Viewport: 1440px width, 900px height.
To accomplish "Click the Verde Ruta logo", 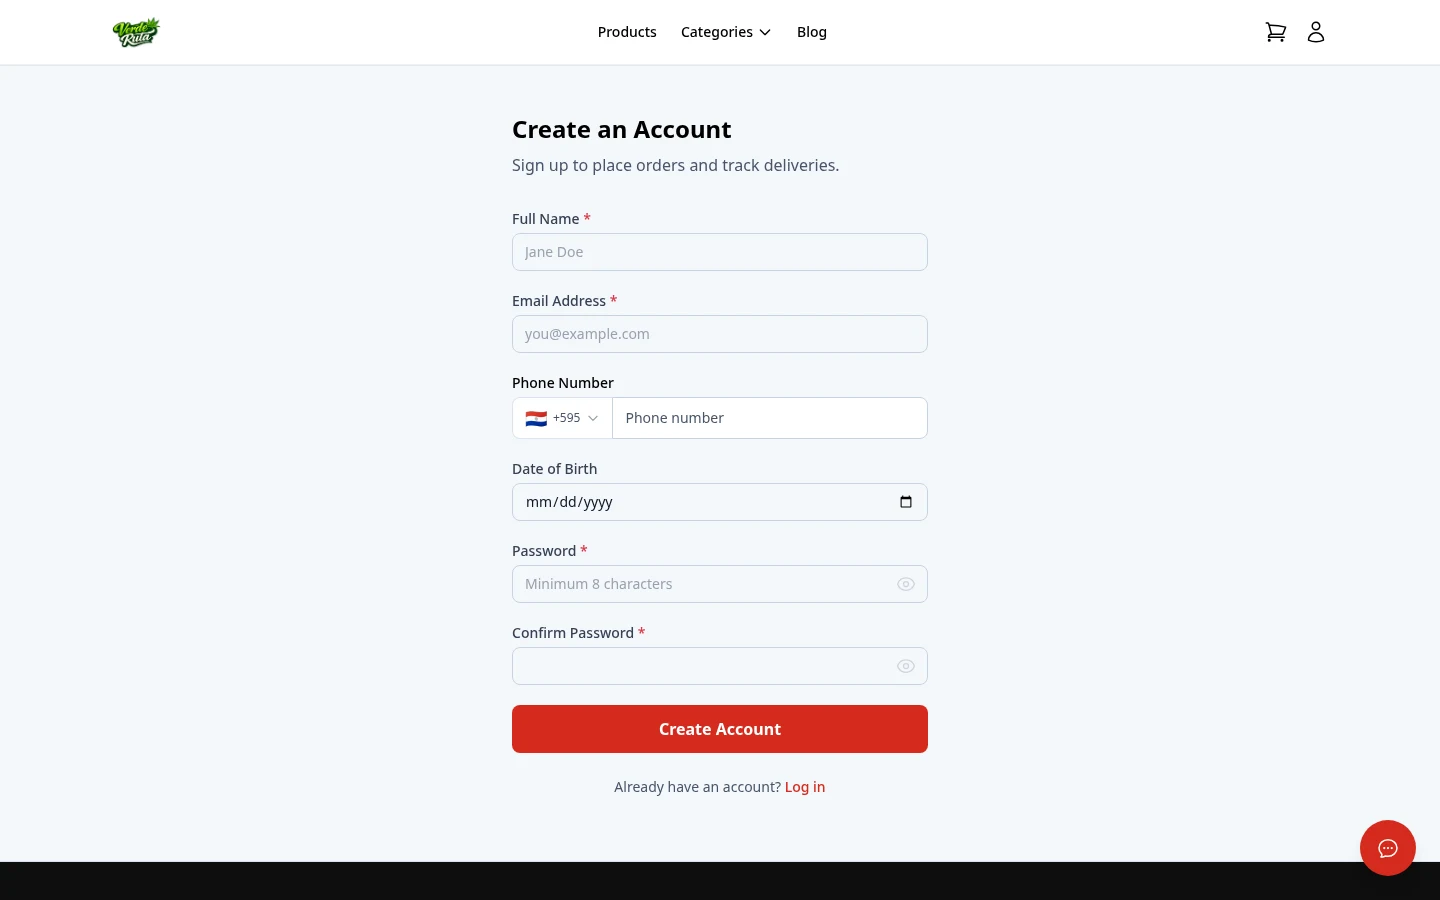I will point(136,32).
